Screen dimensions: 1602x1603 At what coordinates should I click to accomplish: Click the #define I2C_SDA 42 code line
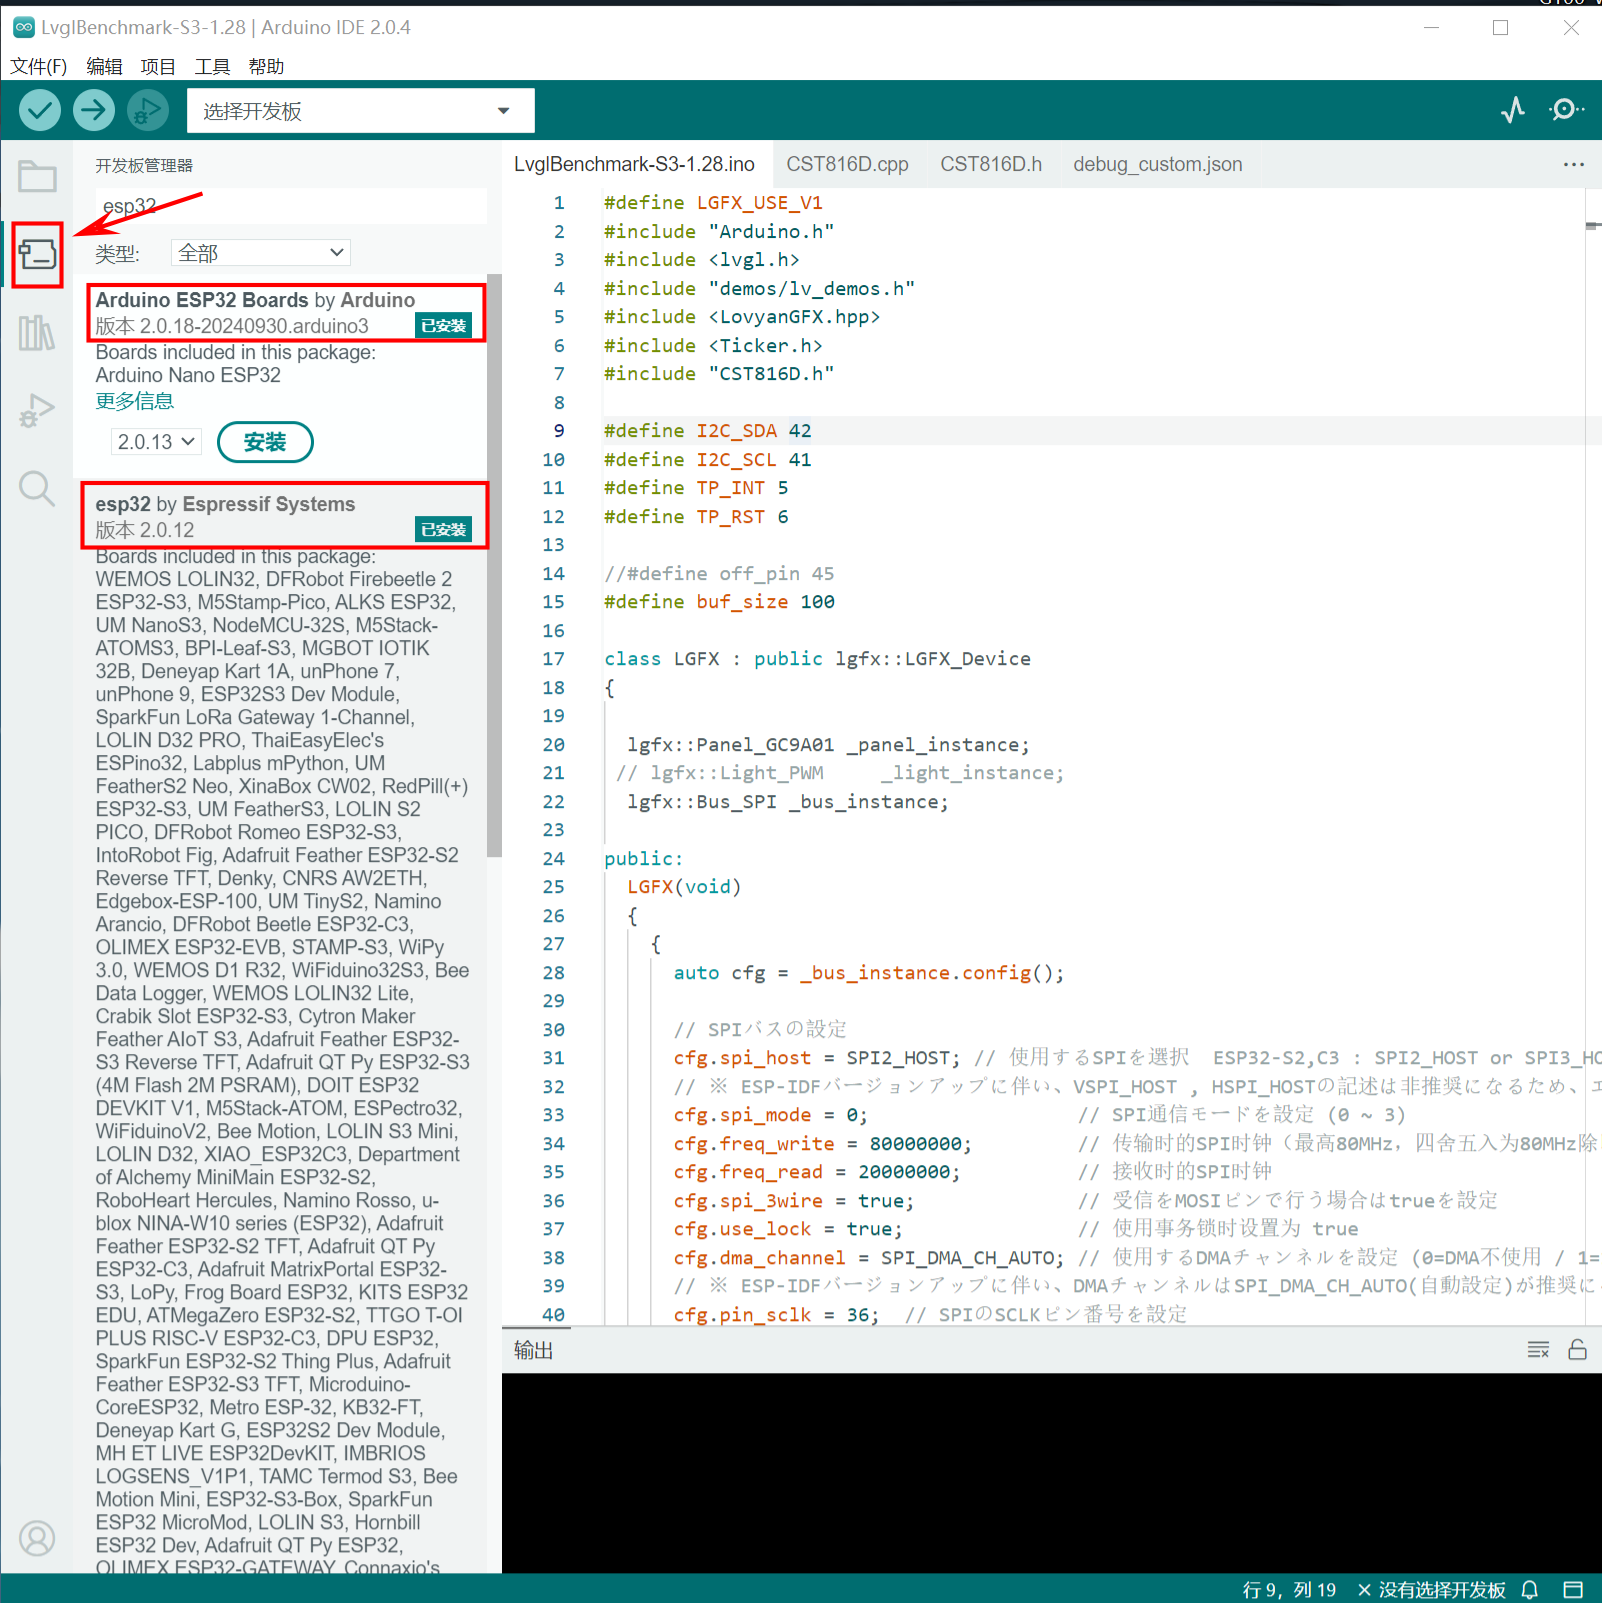point(708,431)
